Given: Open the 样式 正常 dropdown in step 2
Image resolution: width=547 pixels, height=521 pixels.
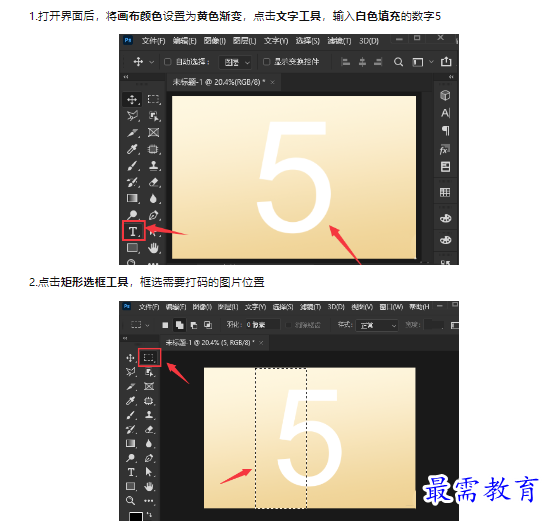Looking at the screenshot, I should tap(377, 325).
